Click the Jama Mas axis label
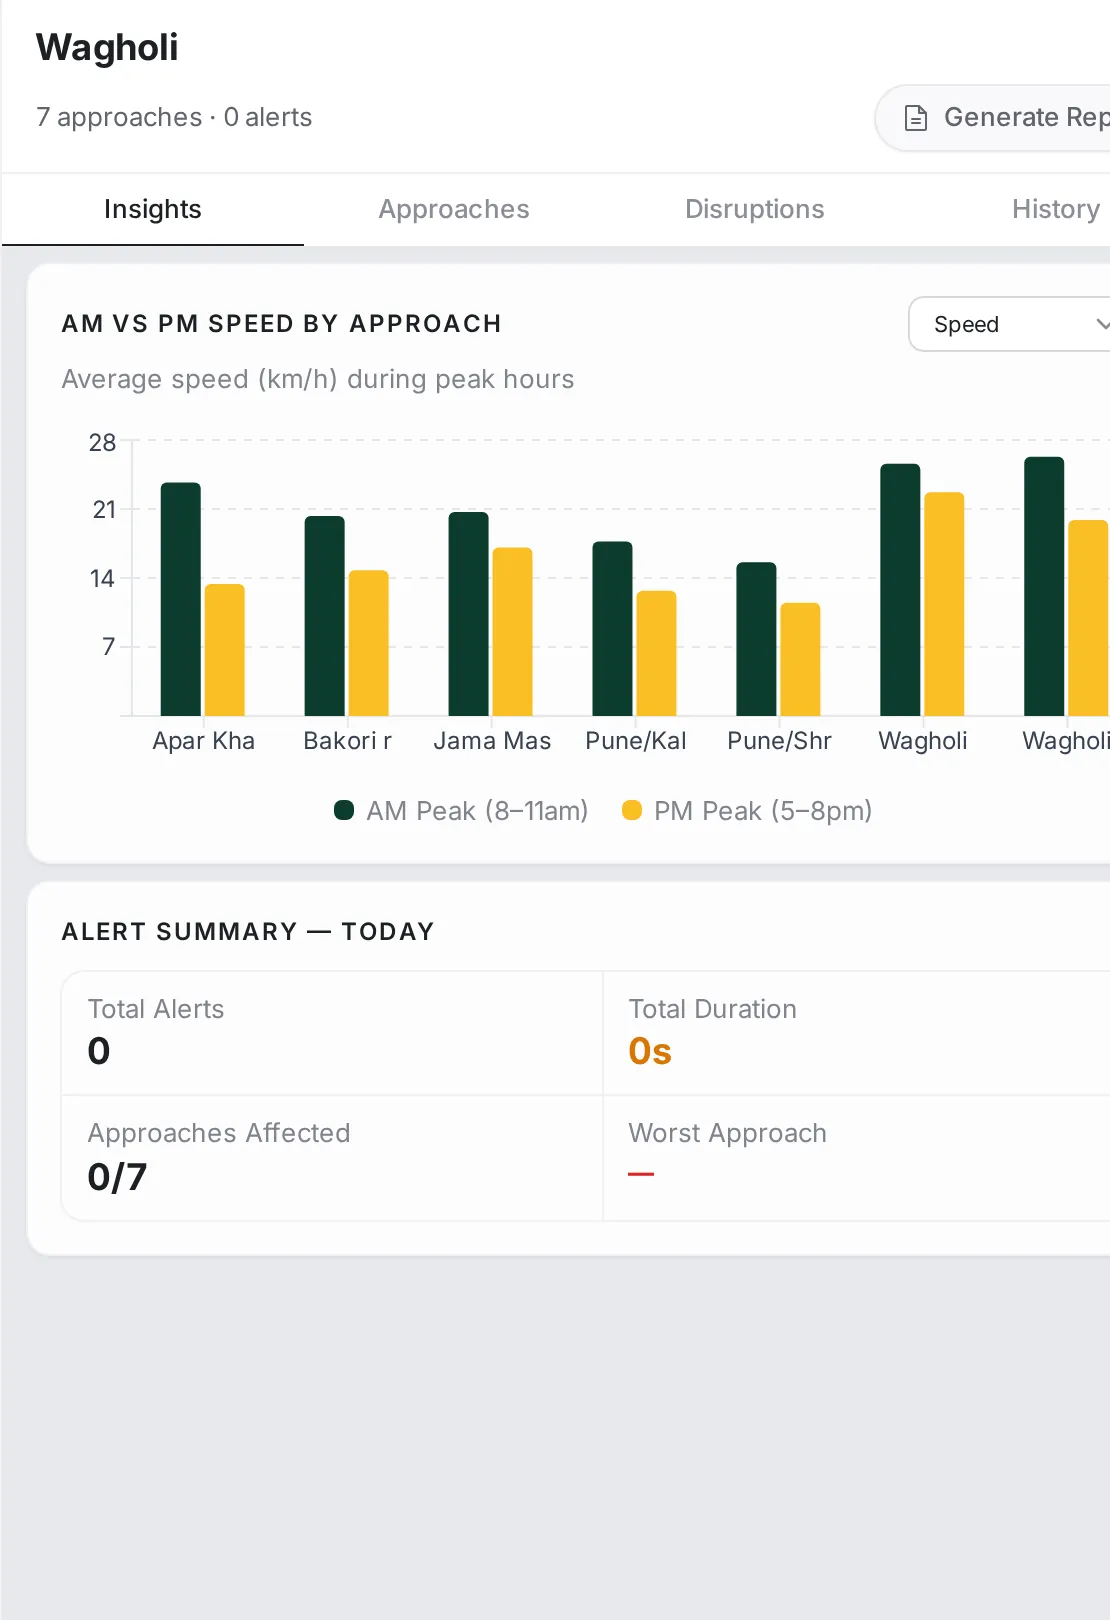 pyautogui.click(x=492, y=741)
